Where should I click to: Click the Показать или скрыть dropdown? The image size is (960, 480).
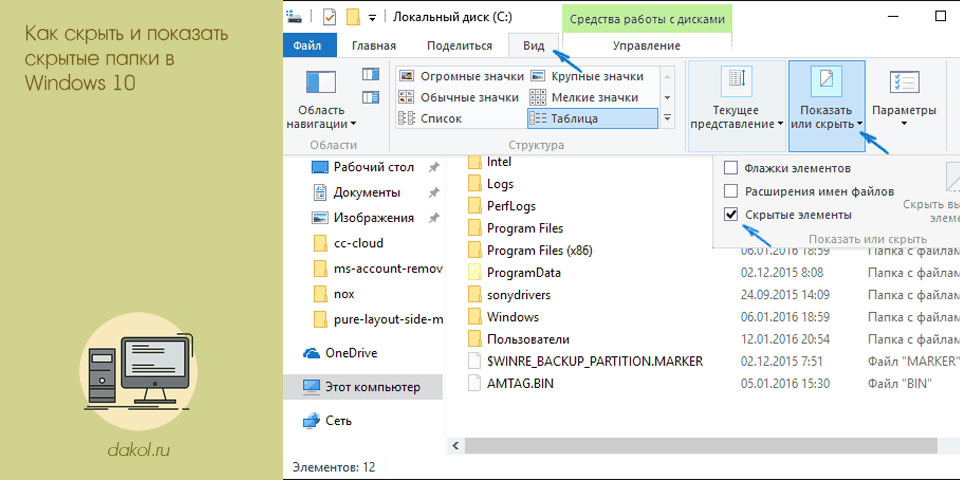click(x=827, y=105)
